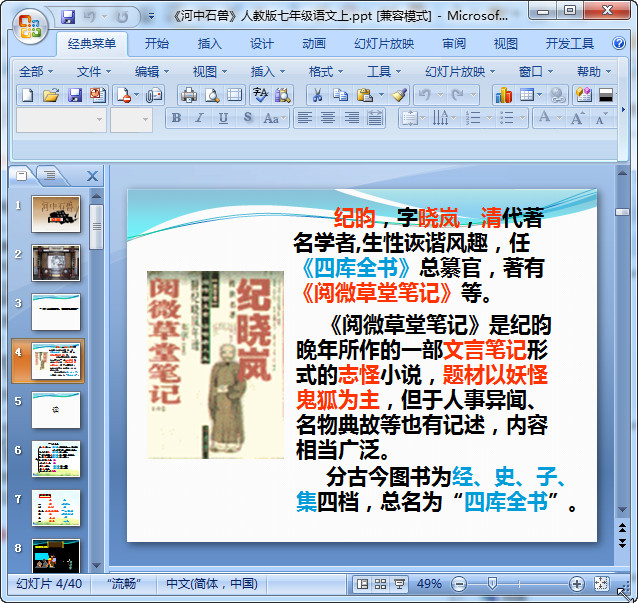Close the slide thumbnail pane

(92, 176)
